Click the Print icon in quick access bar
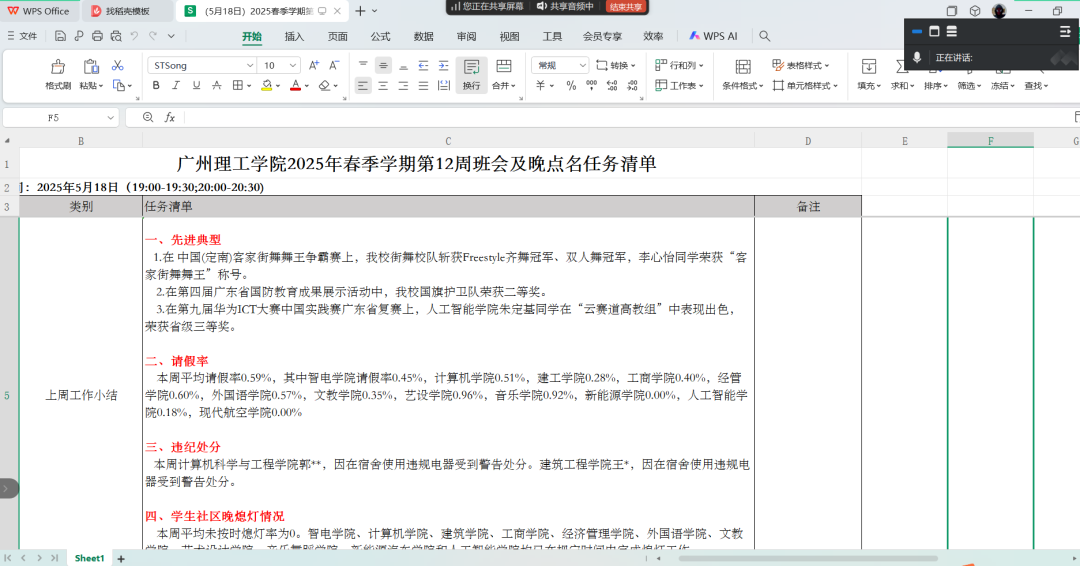The image size is (1080, 566). tap(97, 36)
